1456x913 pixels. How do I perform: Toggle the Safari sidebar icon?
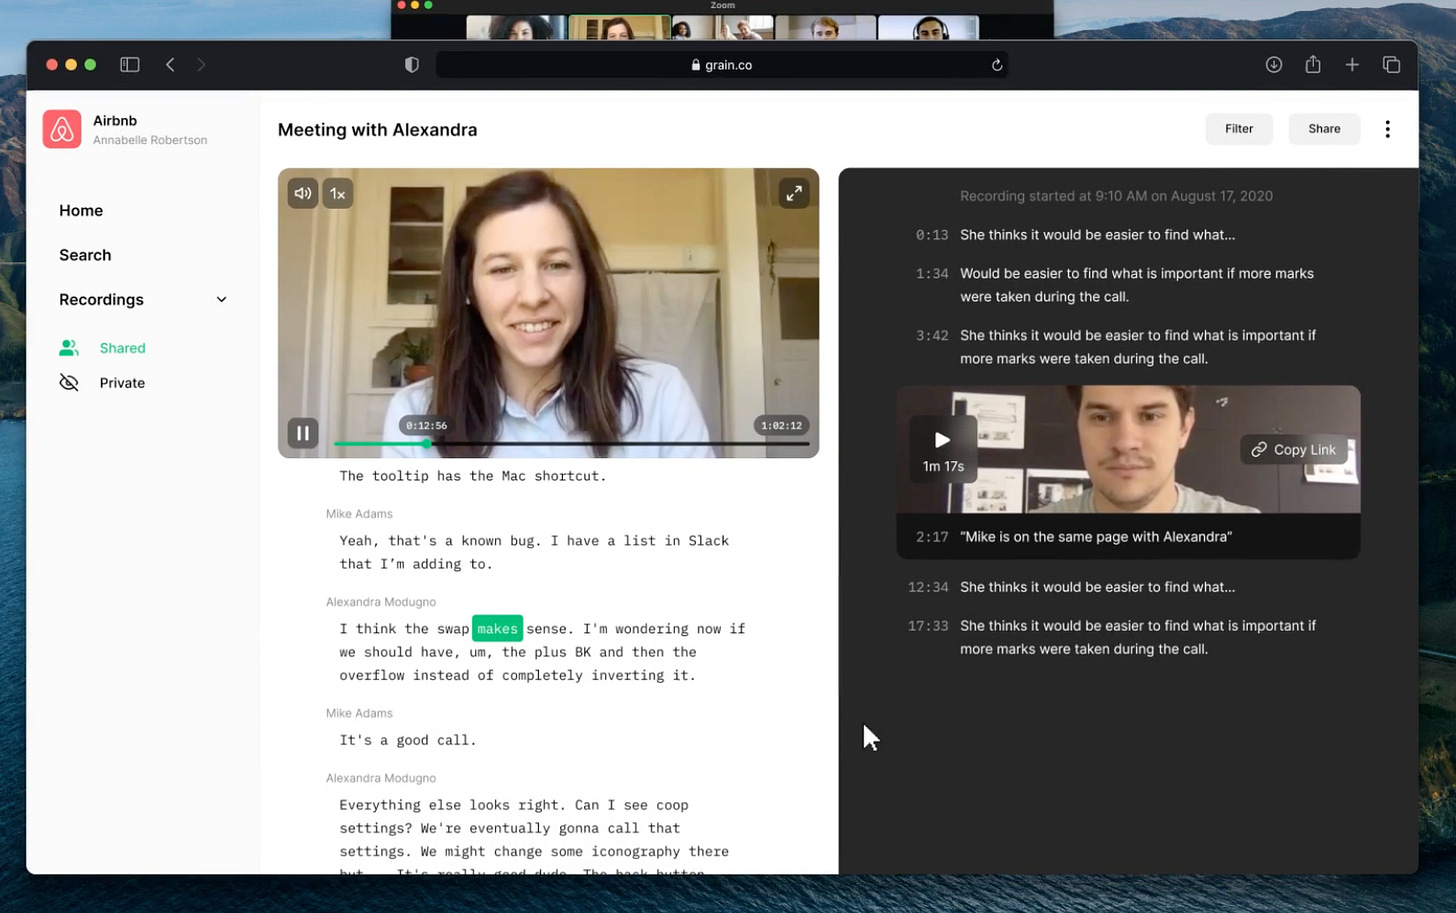[130, 64]
